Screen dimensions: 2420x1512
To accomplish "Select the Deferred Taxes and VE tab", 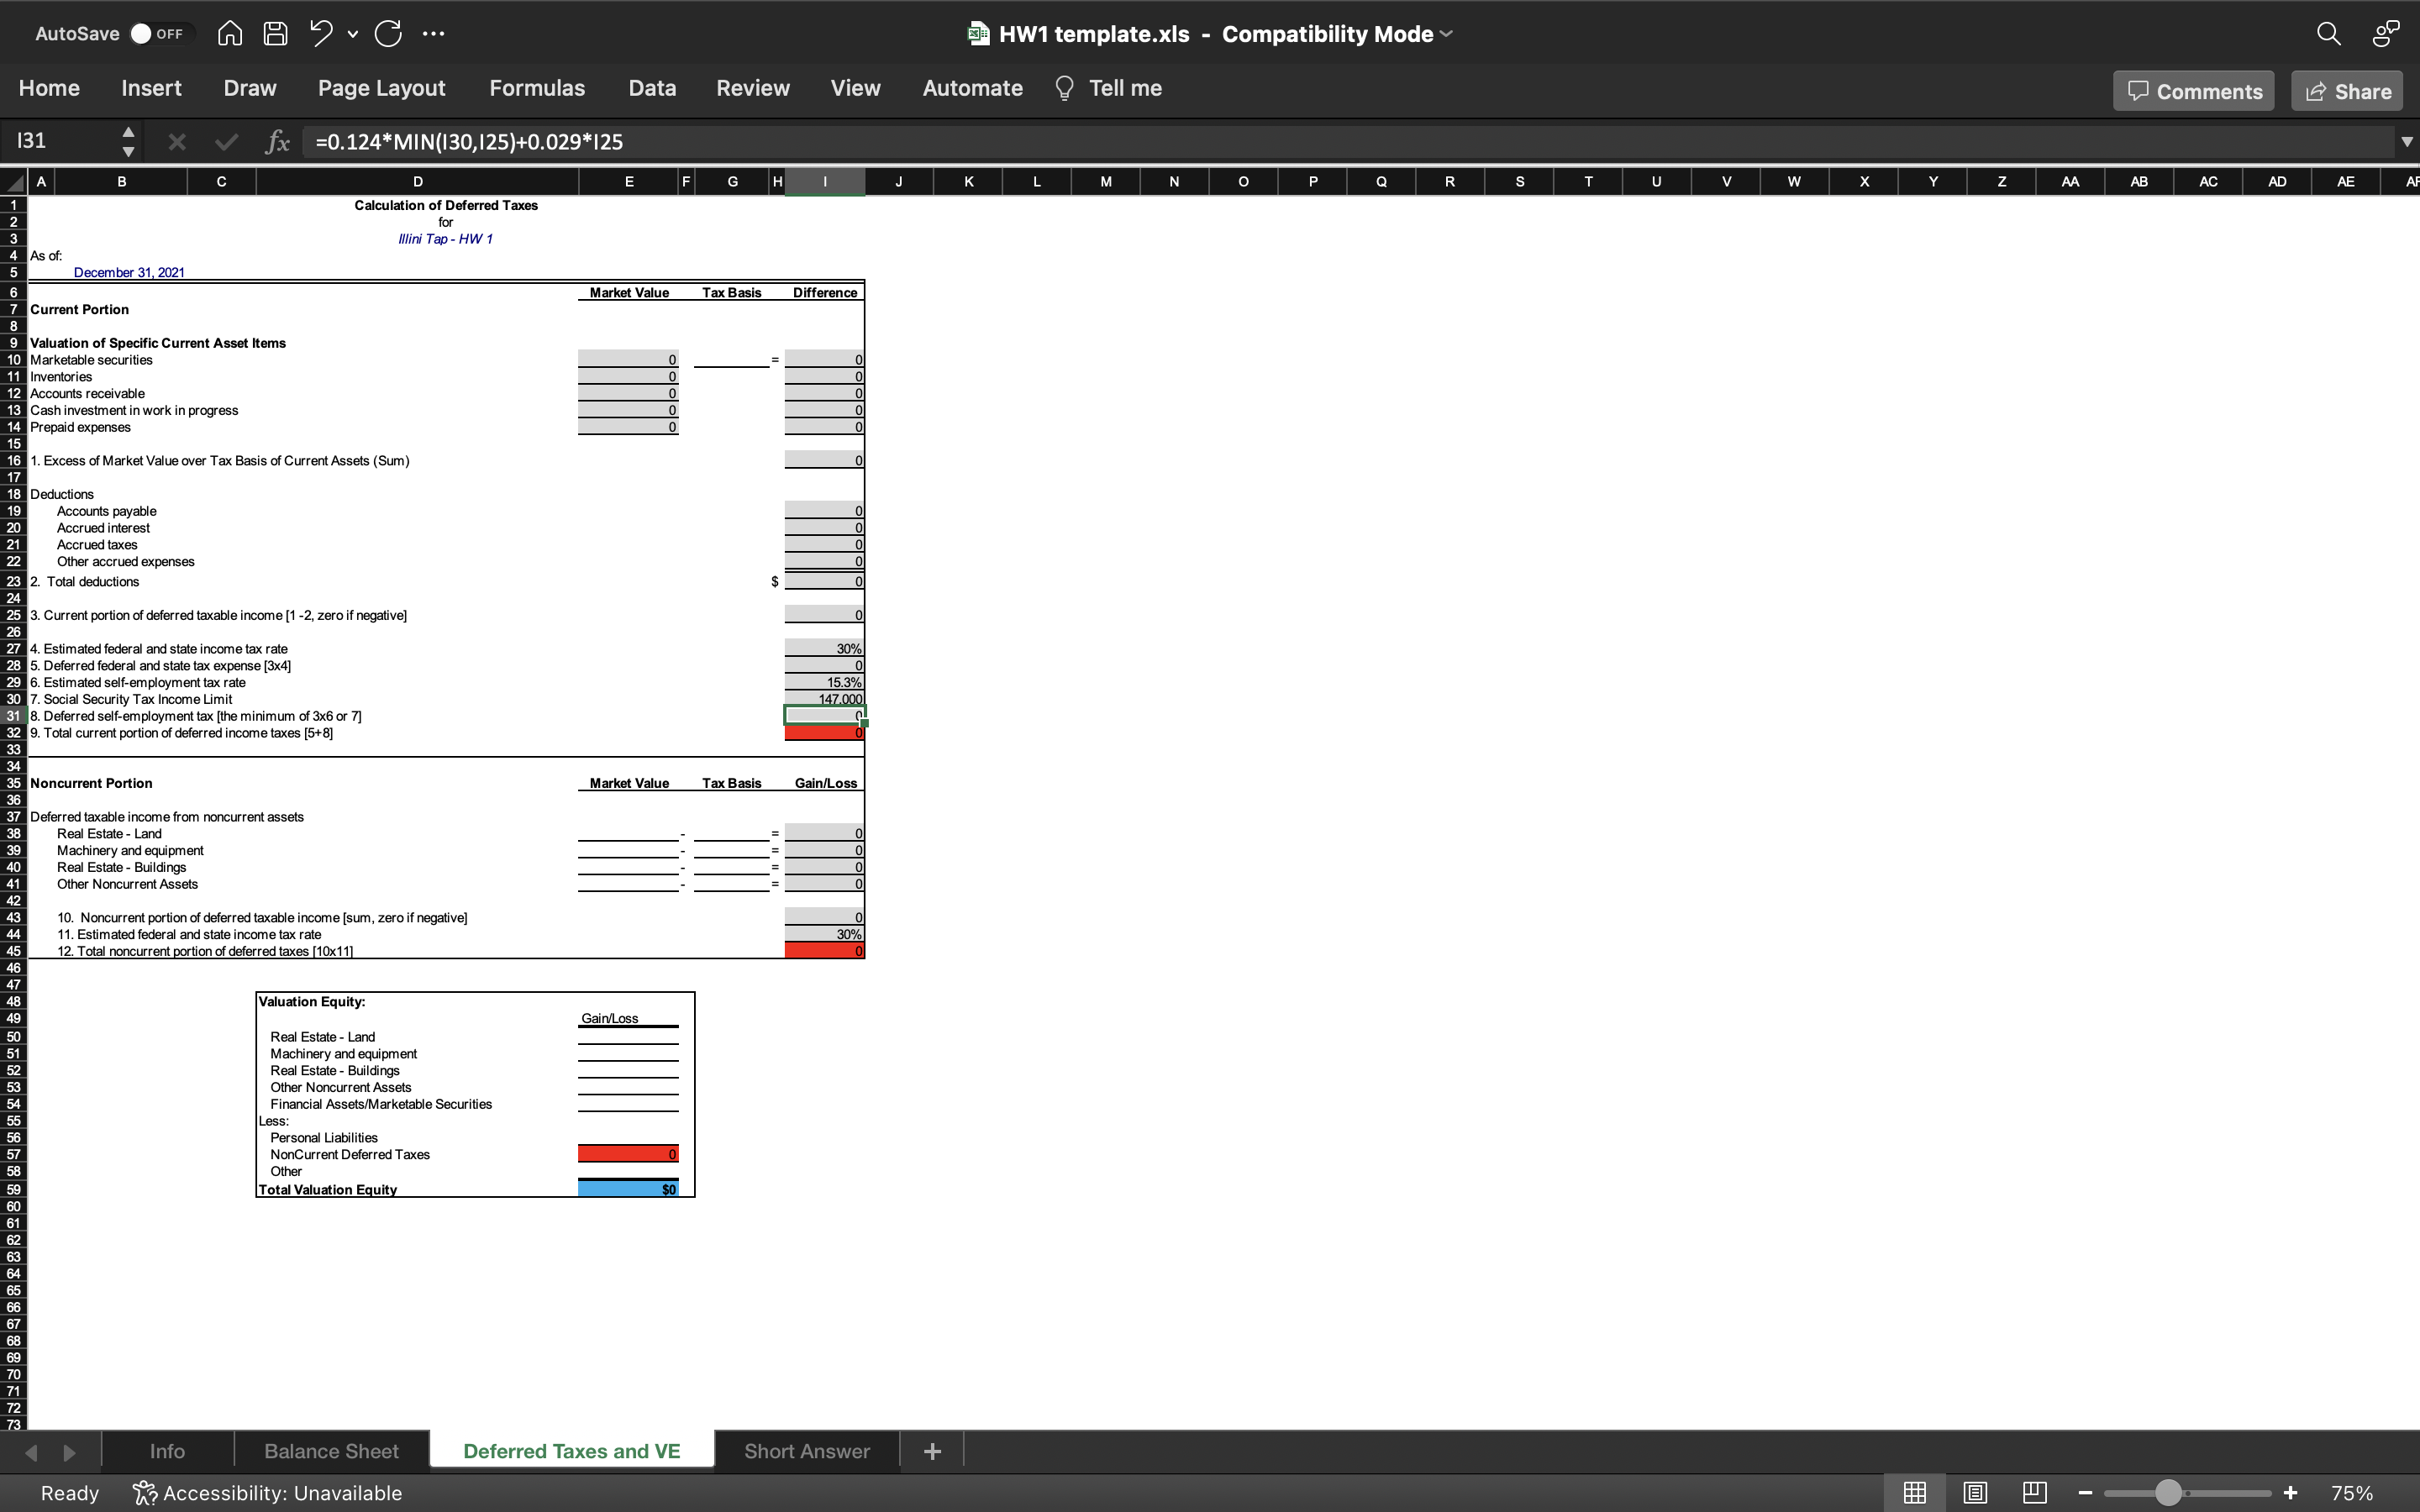I will 571,1451.
